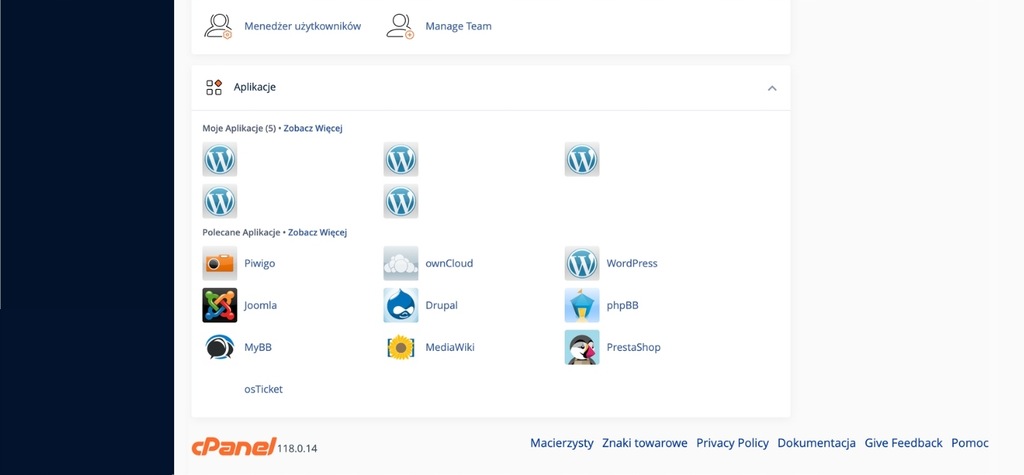Open the Dokumentacja footer link

tap(816, 443)
